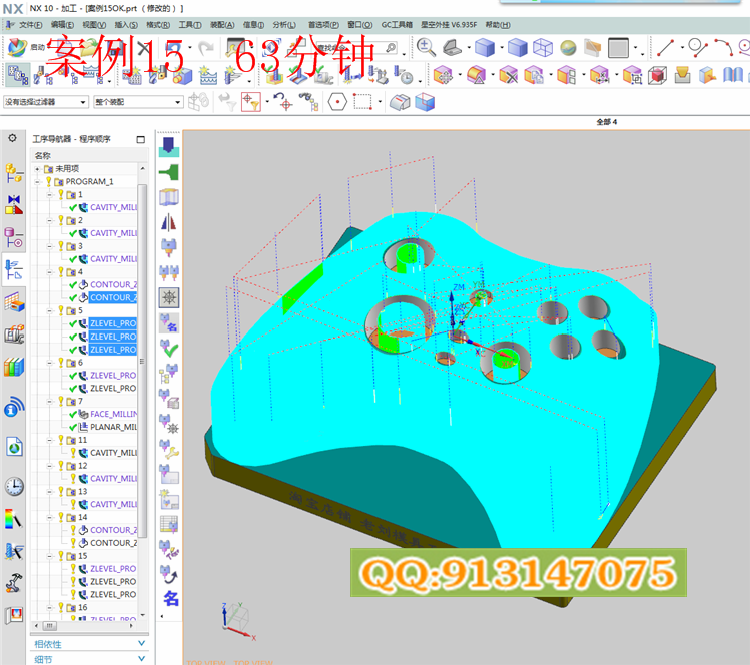Viewport: 750px width, 665px height.
Task: Select Shaded with Edges rendering style cube
Action: tap(485, 48)
